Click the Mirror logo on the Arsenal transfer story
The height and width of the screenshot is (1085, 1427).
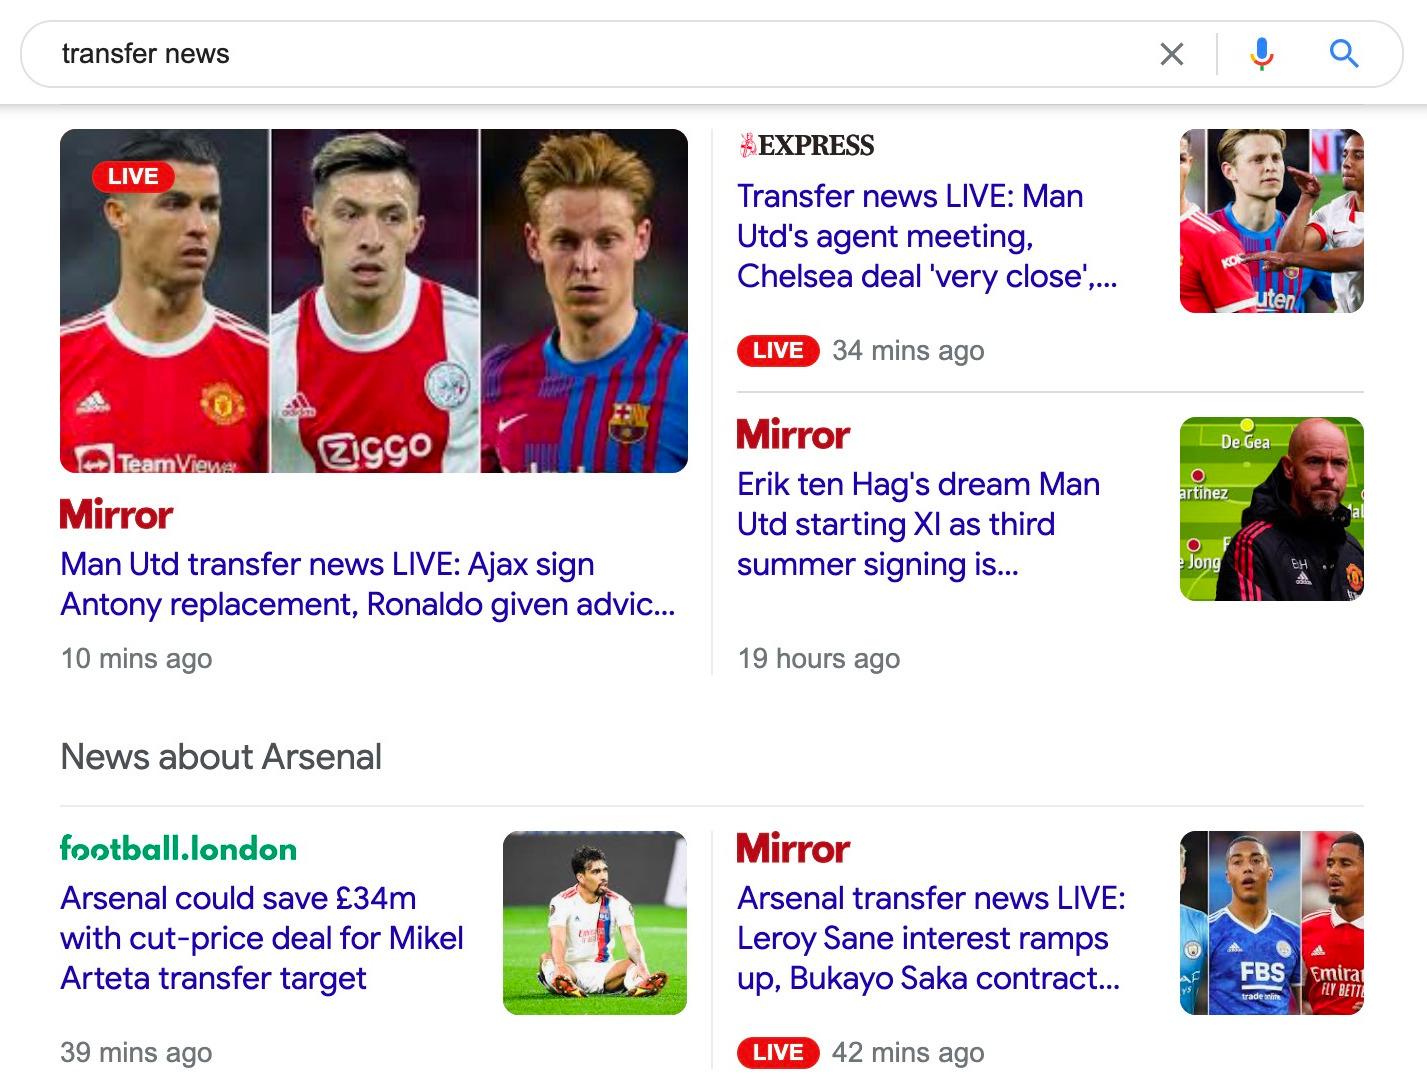pos(792,848)
